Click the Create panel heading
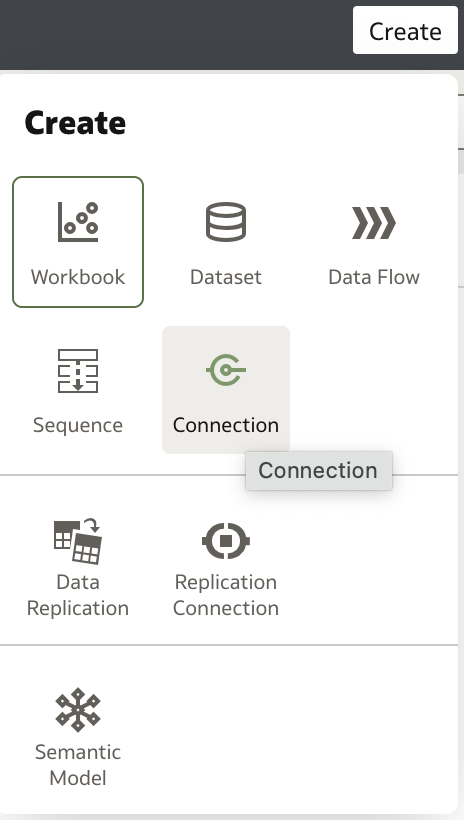Screen dimensions: 464x820 point(75,123)
